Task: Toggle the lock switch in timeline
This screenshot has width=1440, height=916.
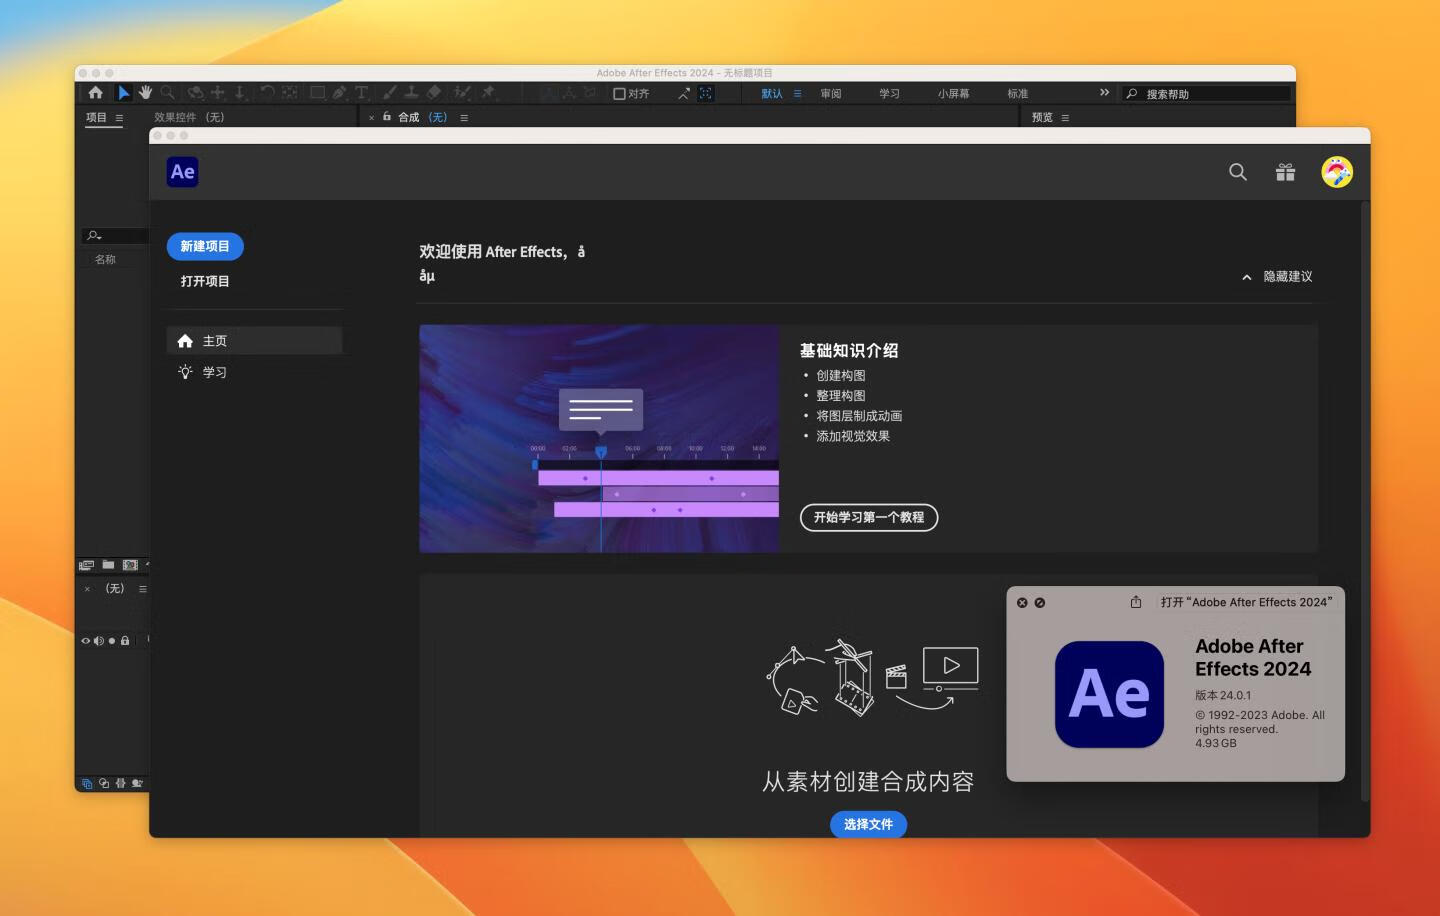Action: coord(125,641)
